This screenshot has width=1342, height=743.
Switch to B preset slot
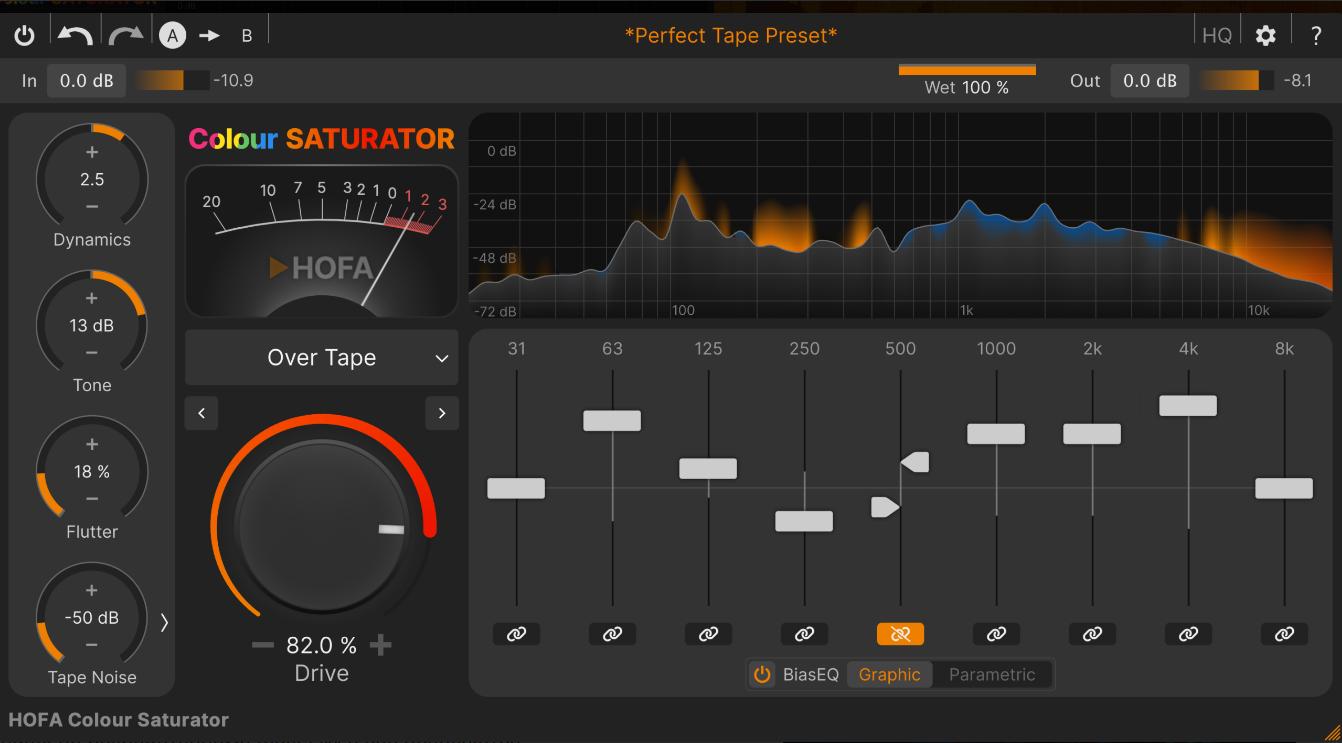tap(247, 36)
